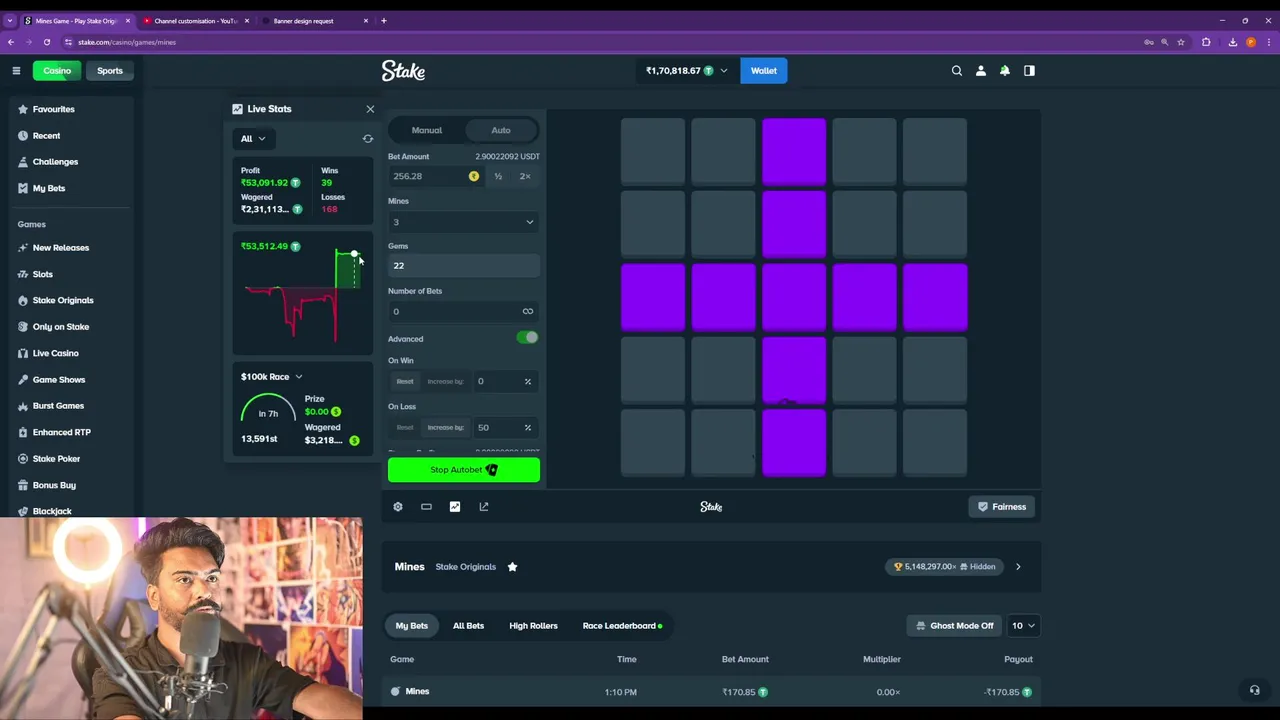Switch to Sports section

click(x=110, y=71)
